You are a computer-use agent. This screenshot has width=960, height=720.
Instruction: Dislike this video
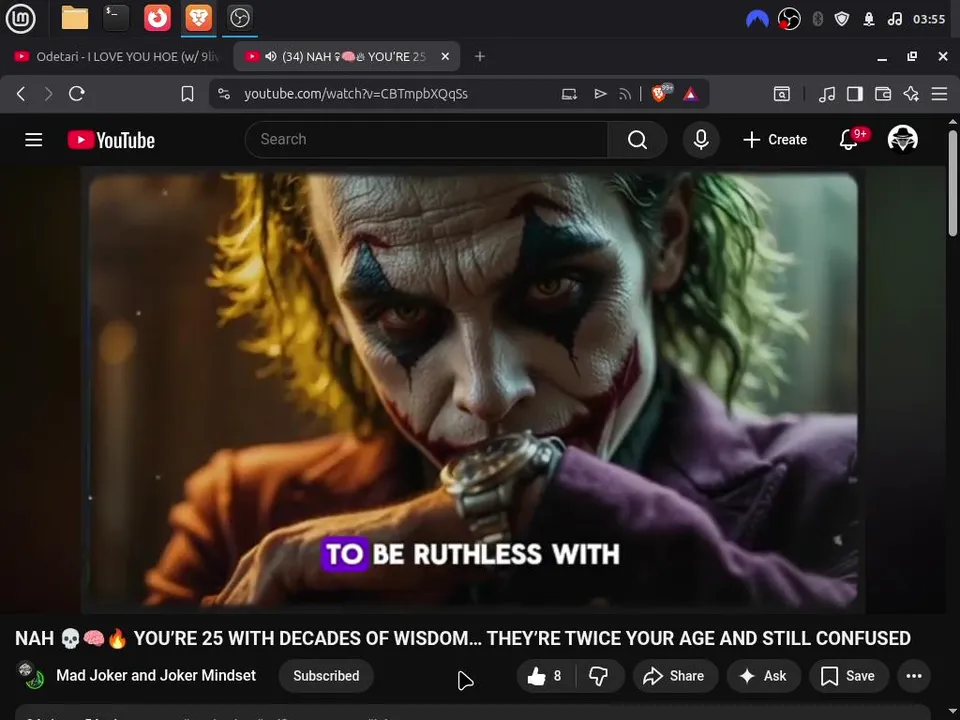pyautogui.click(x=598, y=676)
